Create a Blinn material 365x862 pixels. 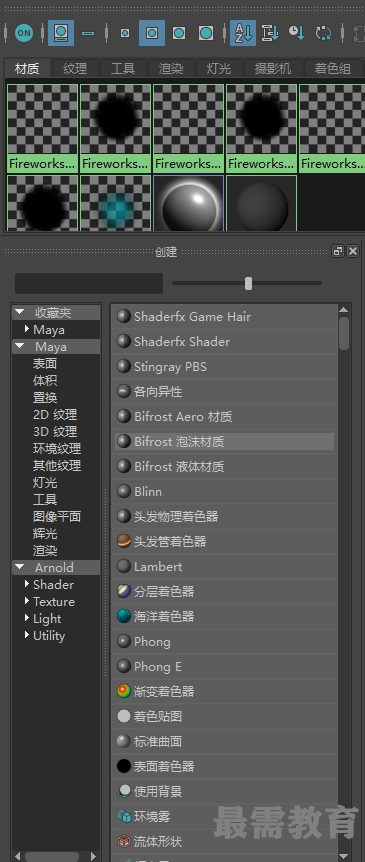[225, 491]
